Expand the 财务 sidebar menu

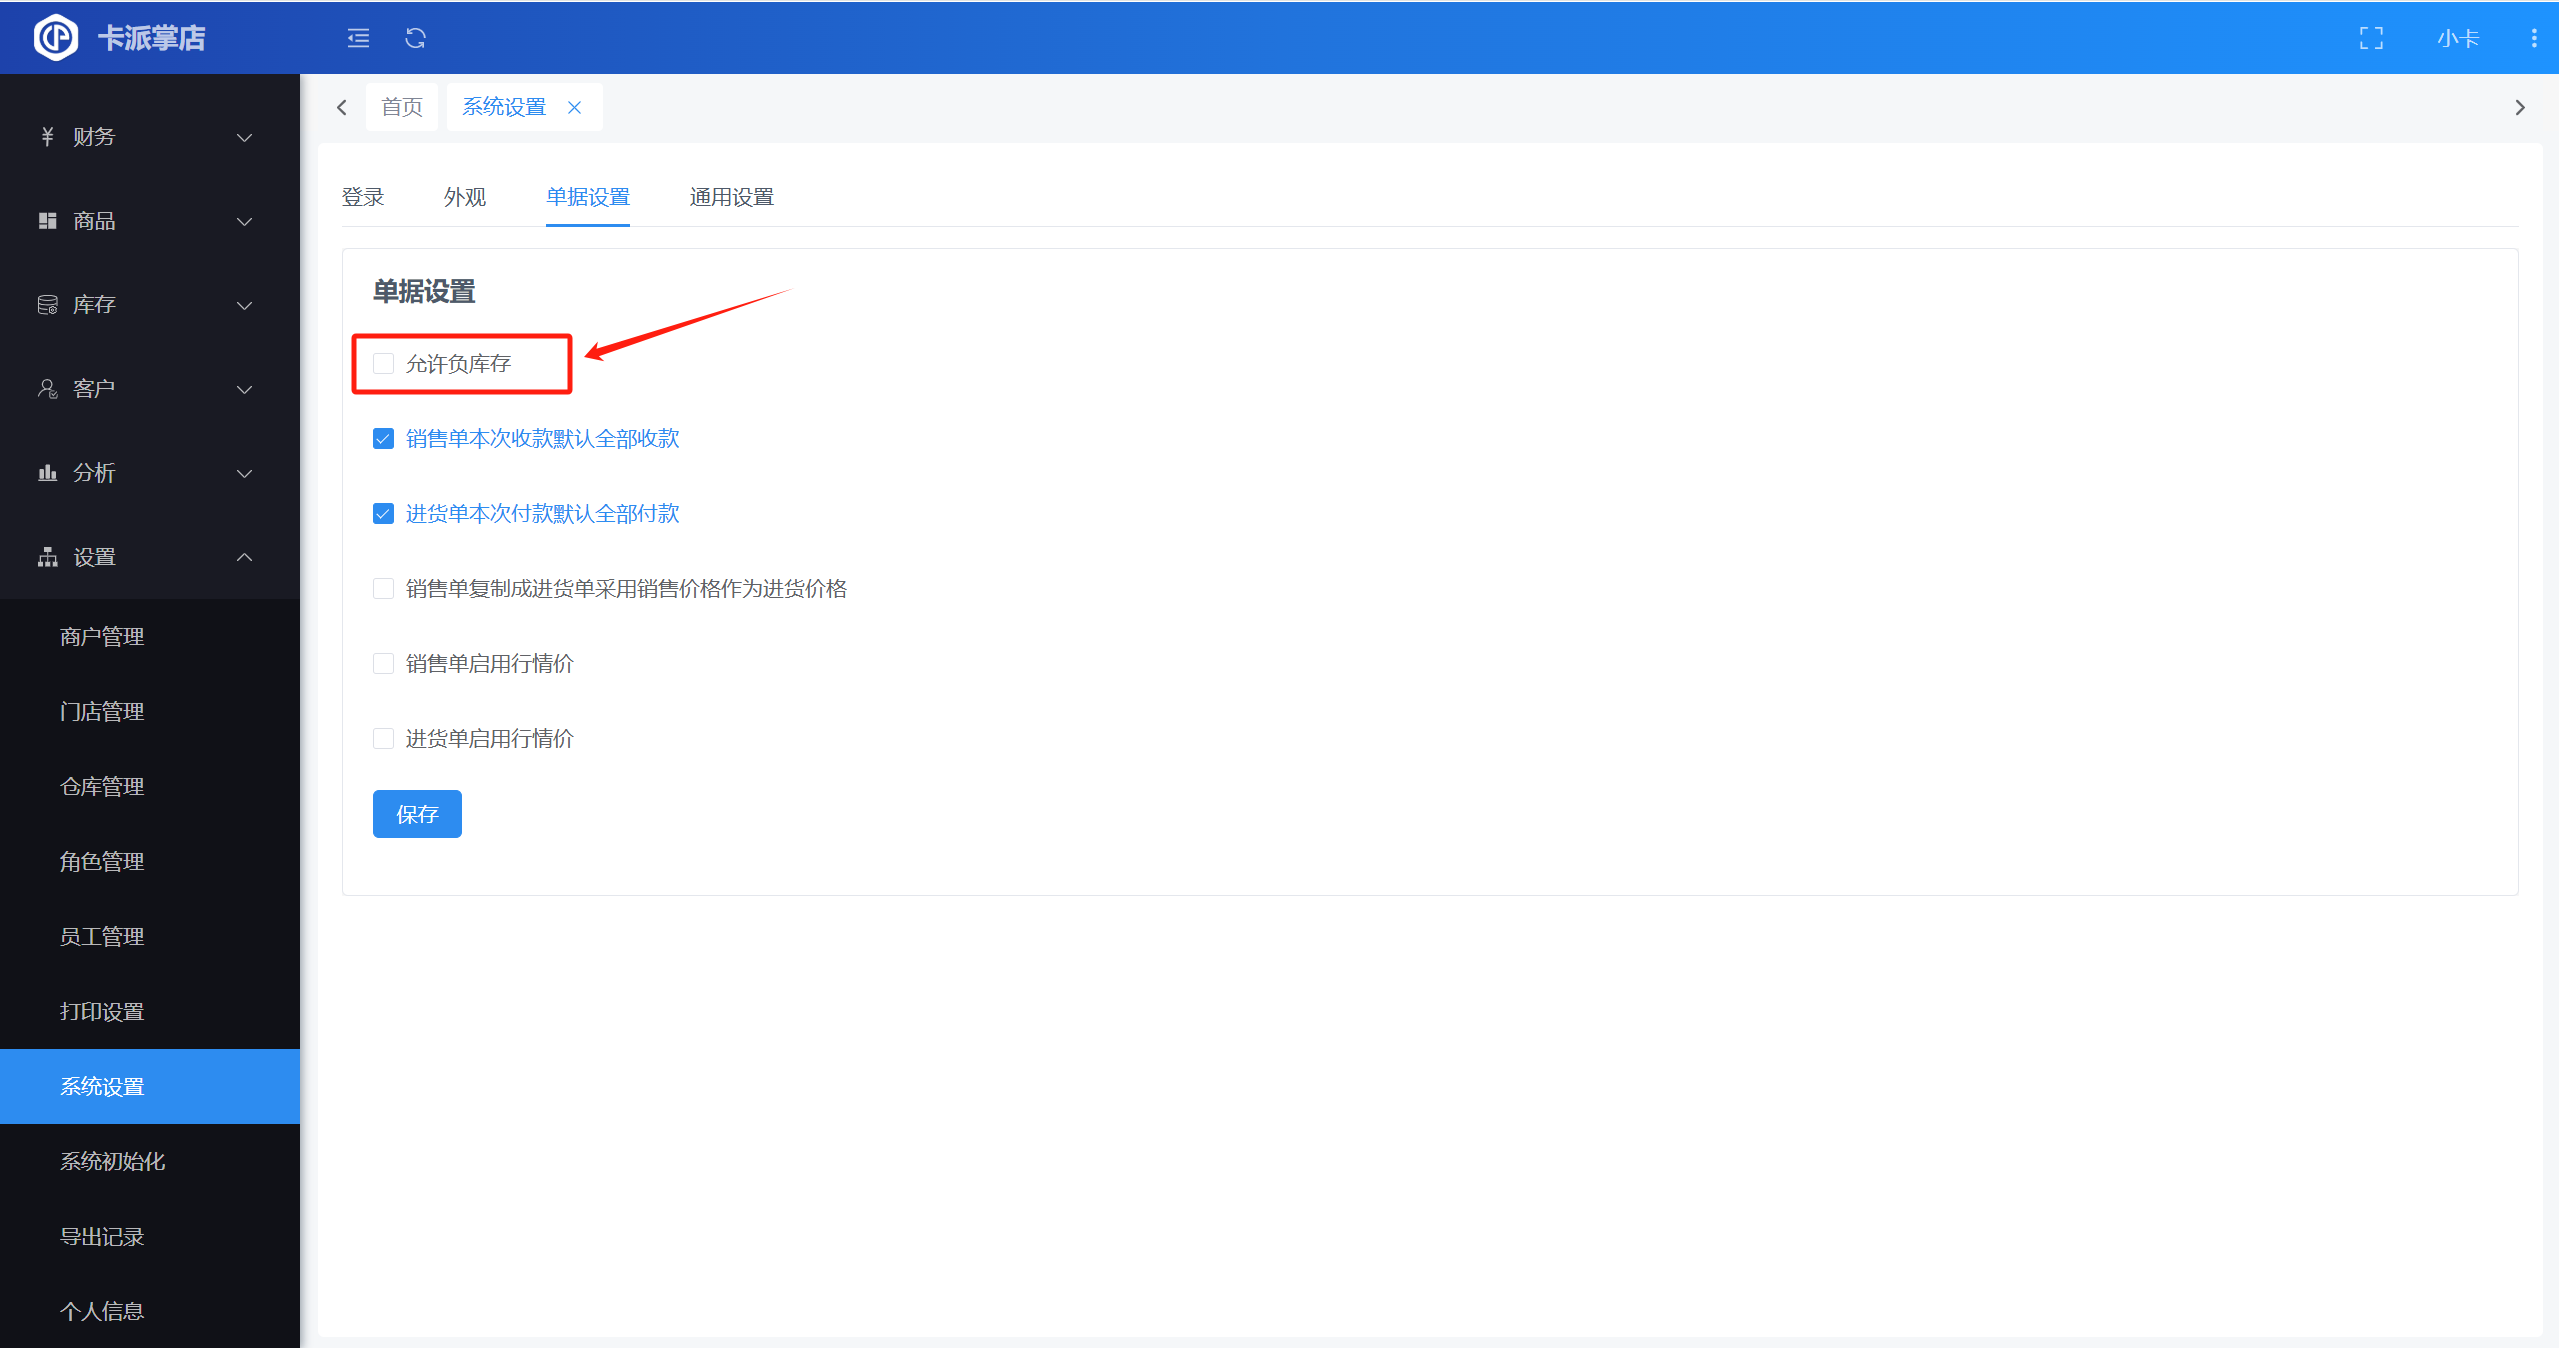click(x=148, y=137)
